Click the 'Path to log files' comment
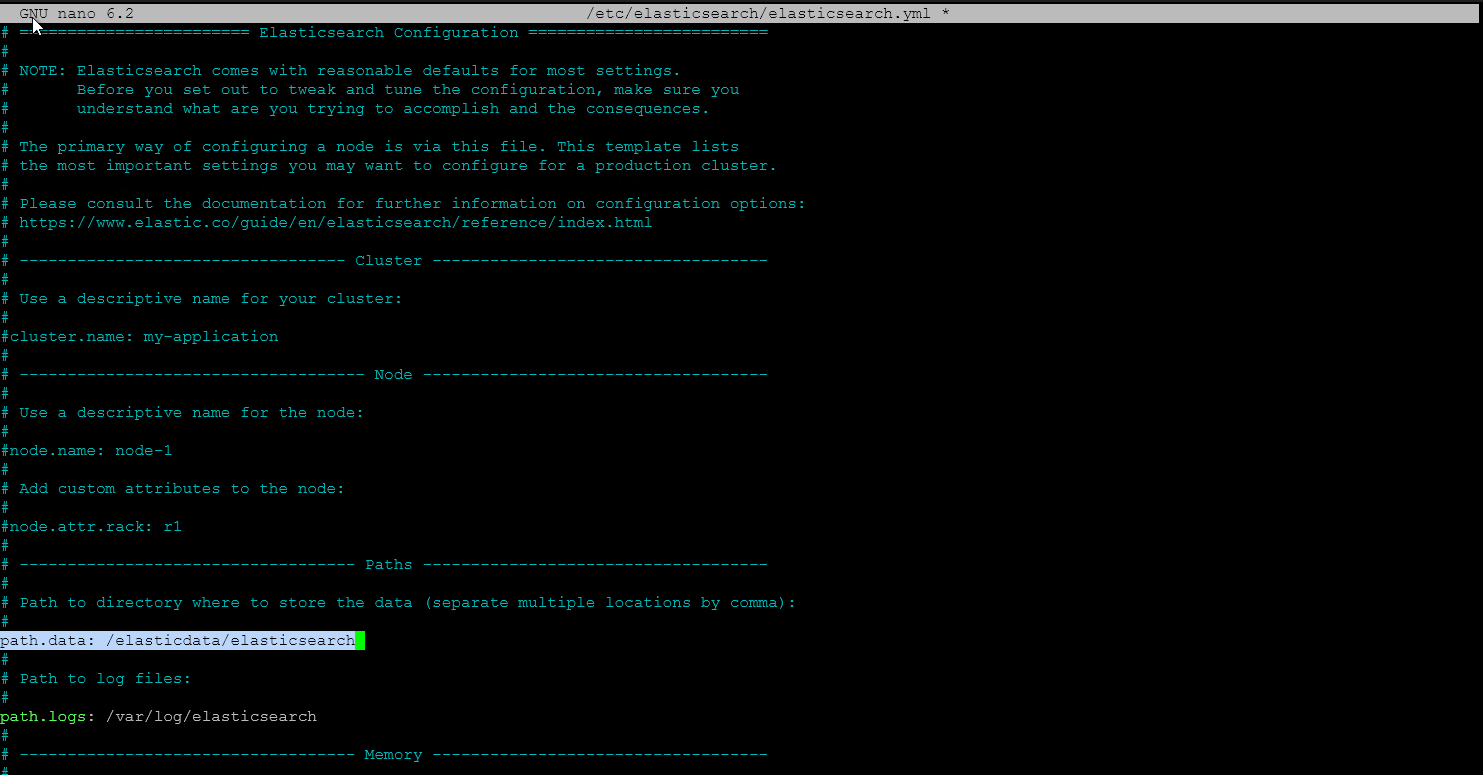 pos(96,679)
